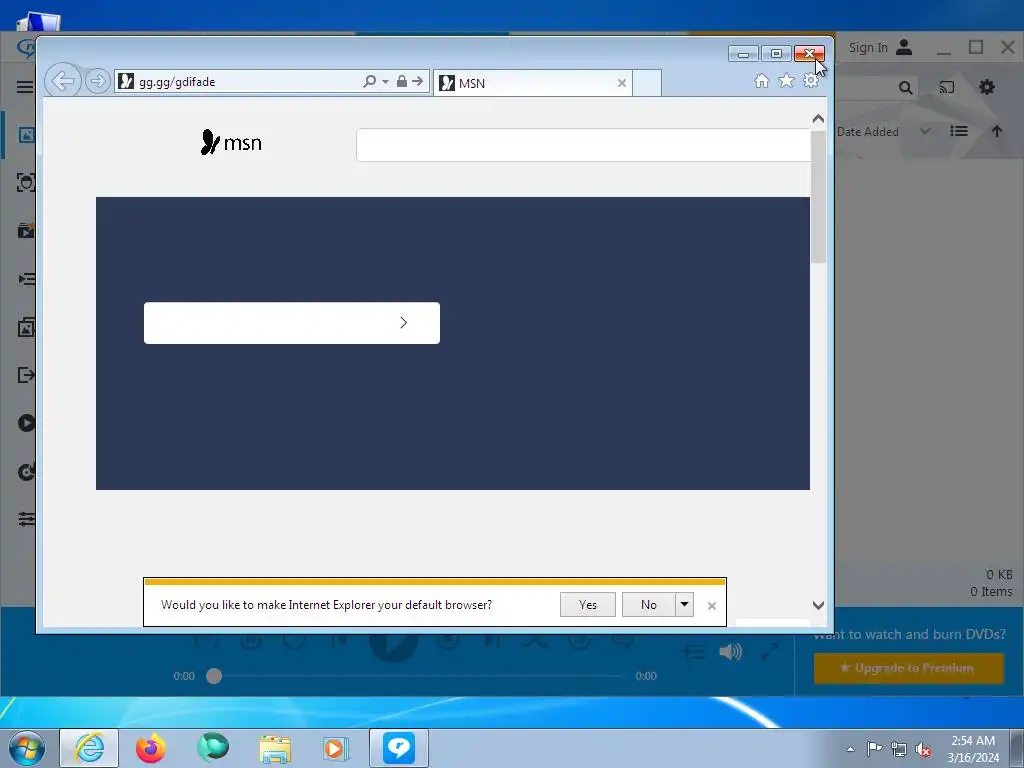Viewport: 1024px width, 768px height.
Task: Click the page scroll up arrow
Action: 818,119
